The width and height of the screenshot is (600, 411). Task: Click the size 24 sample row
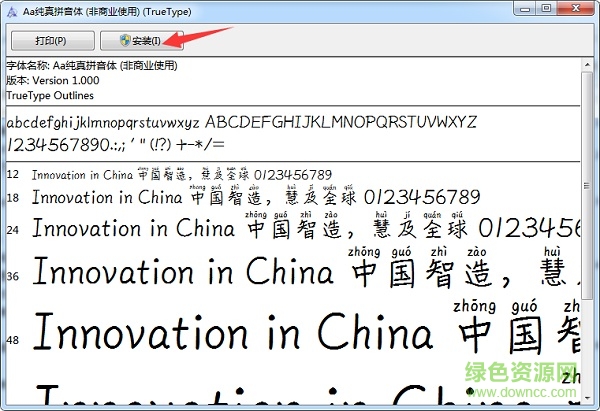click(293, 227)
